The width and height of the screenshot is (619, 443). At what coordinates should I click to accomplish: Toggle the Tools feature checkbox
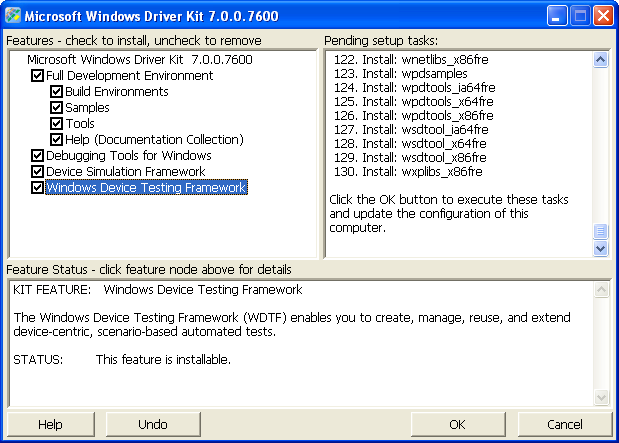[56, 124]
